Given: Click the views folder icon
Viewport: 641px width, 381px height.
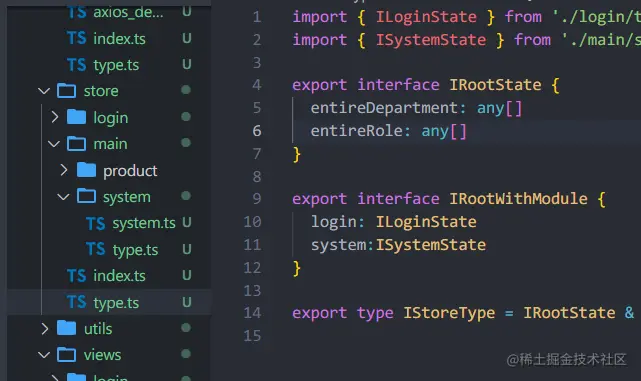Looking at the screenshot, I should click(x=66, y=355).
